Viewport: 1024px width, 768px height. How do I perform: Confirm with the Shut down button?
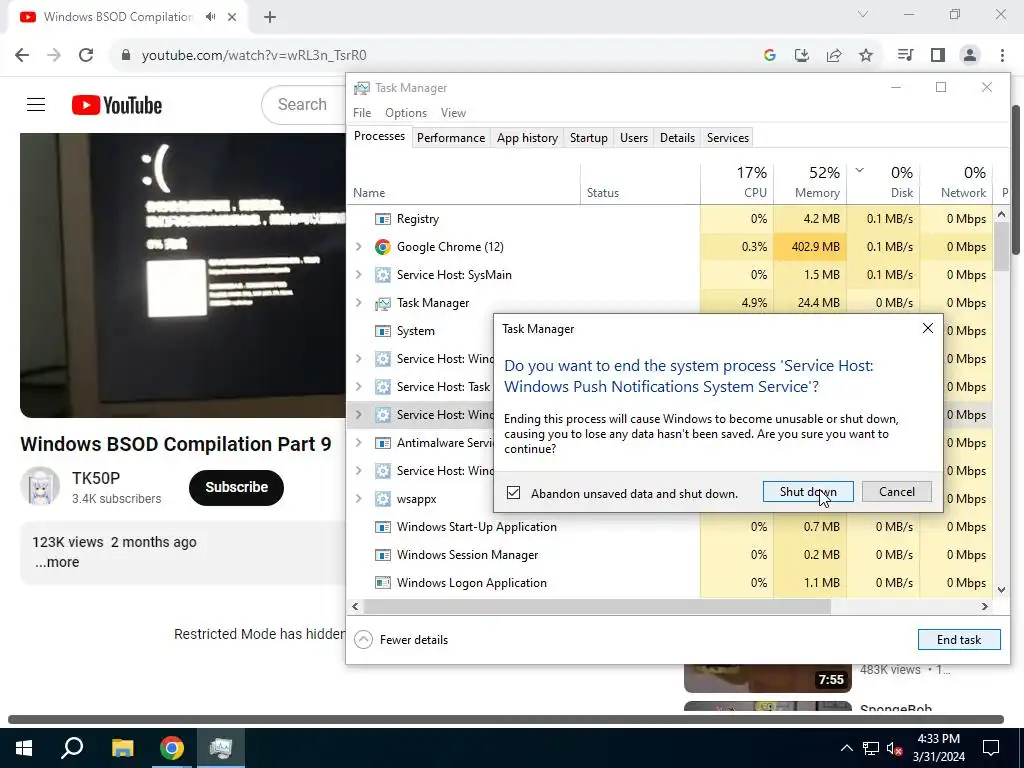(x=808, y=492)
